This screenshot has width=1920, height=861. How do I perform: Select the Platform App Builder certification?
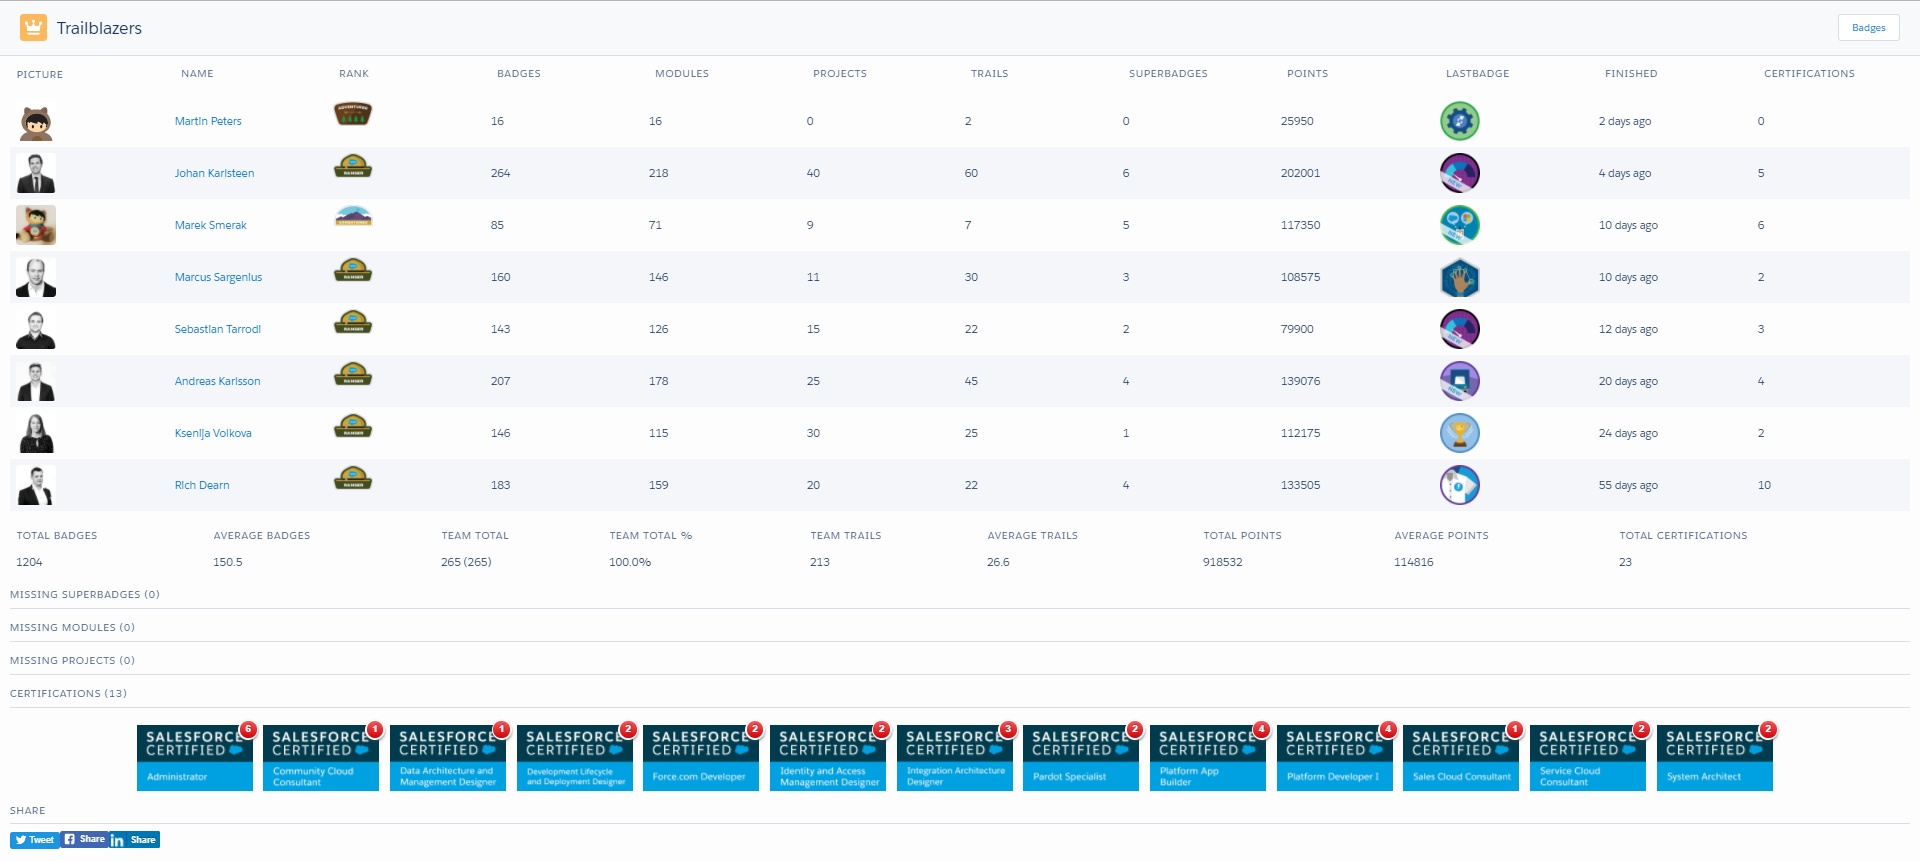[1208, 758]
